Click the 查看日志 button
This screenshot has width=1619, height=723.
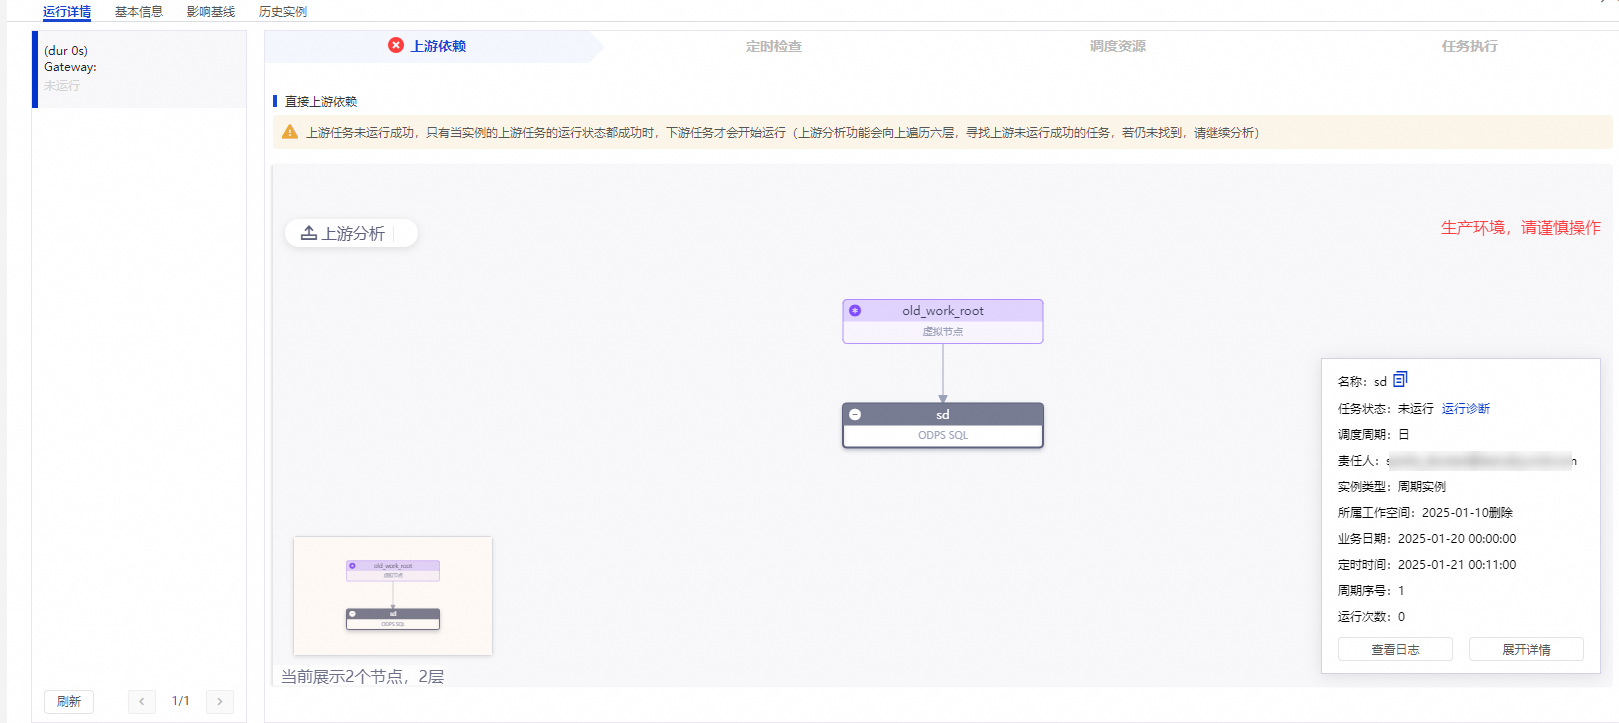tap(1395, 649)
